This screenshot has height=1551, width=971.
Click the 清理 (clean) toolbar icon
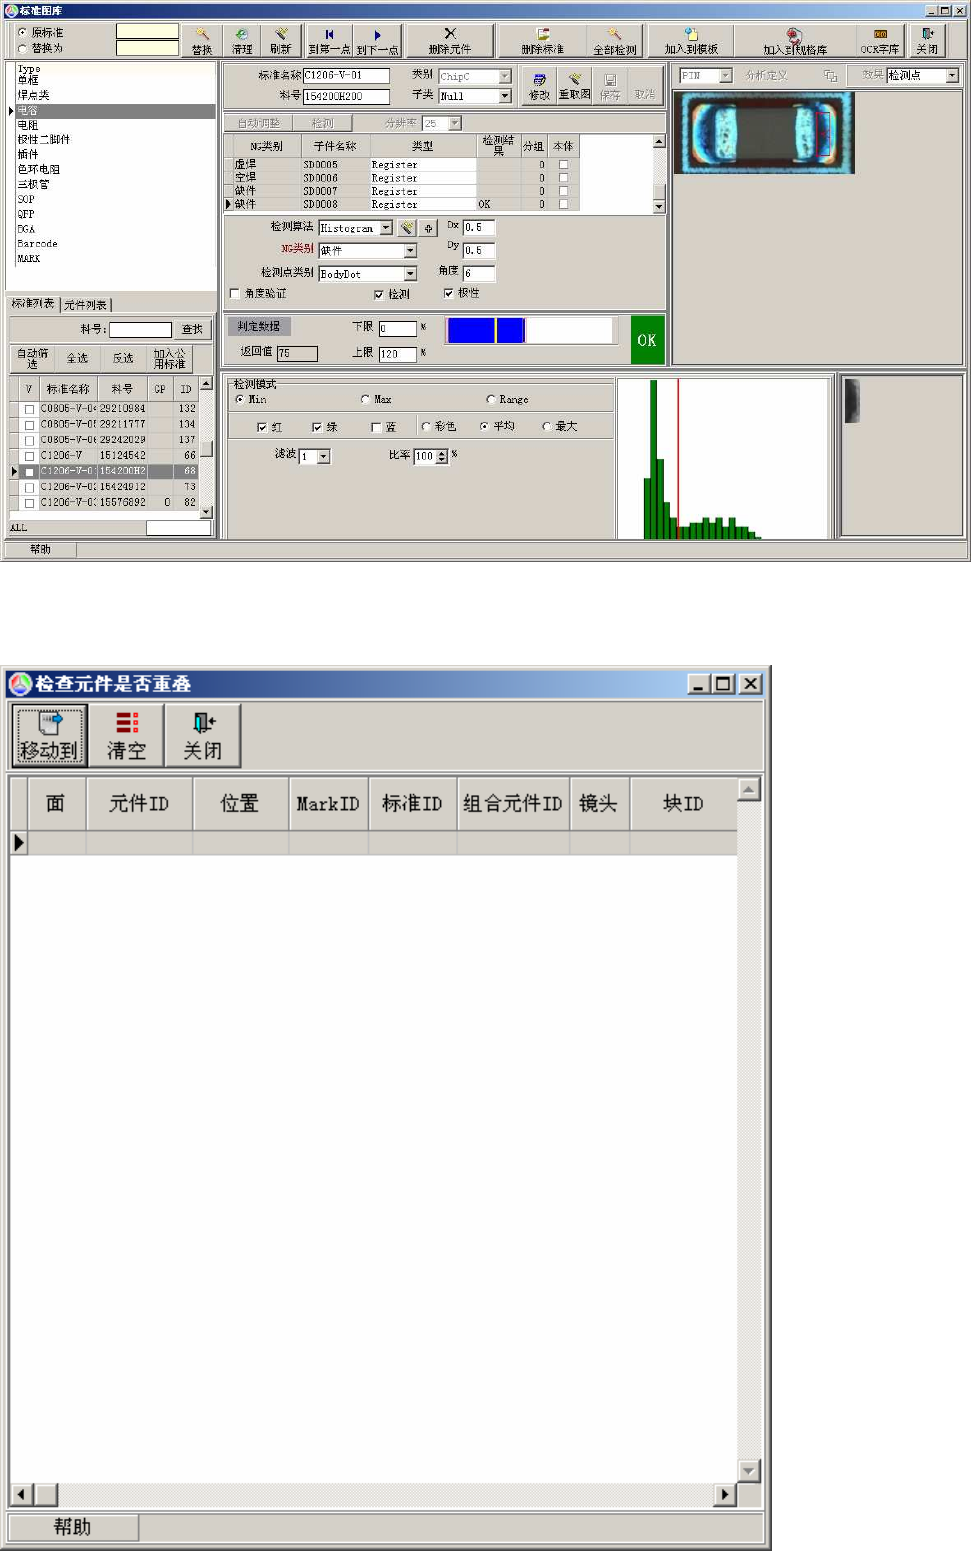point(242,41)
